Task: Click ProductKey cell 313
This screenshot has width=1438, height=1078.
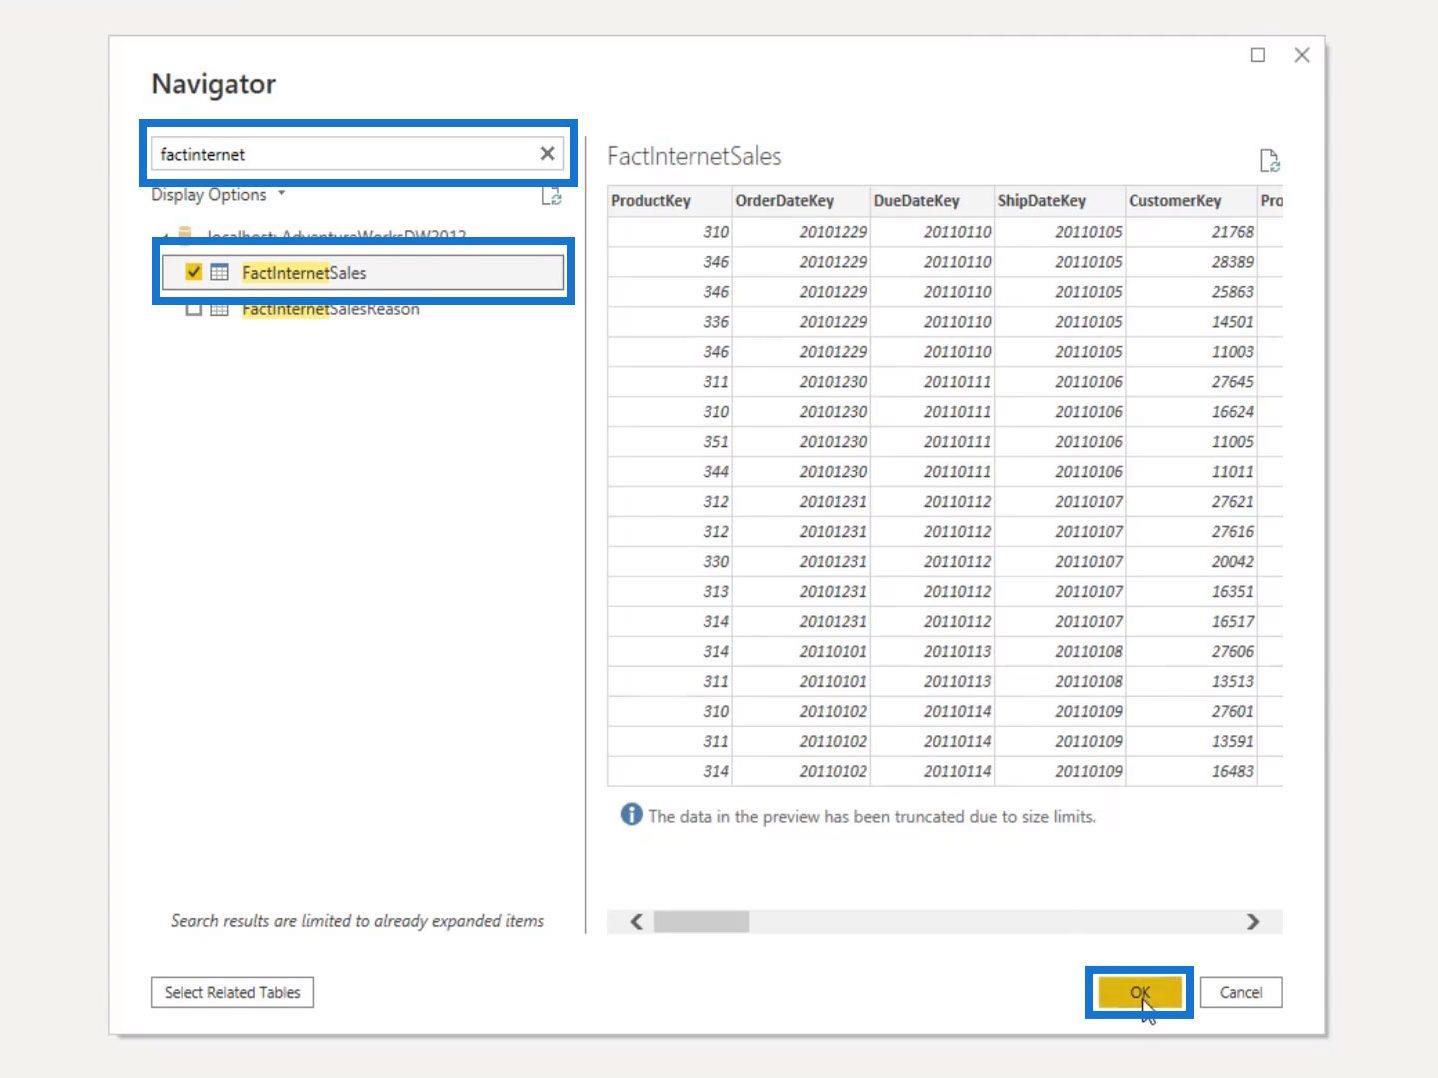Action: point(669,591)
